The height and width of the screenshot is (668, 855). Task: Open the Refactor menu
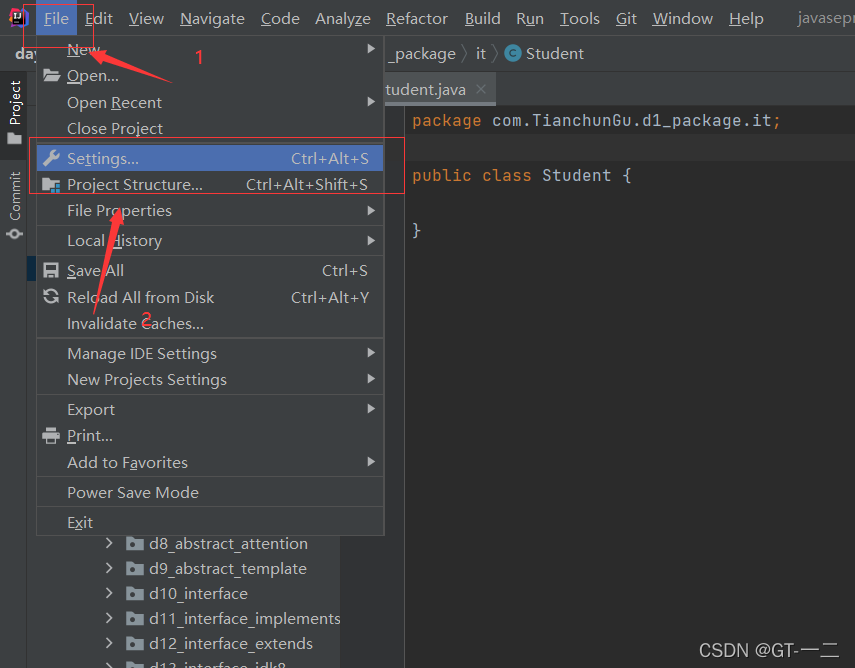(x=417, y=19)
